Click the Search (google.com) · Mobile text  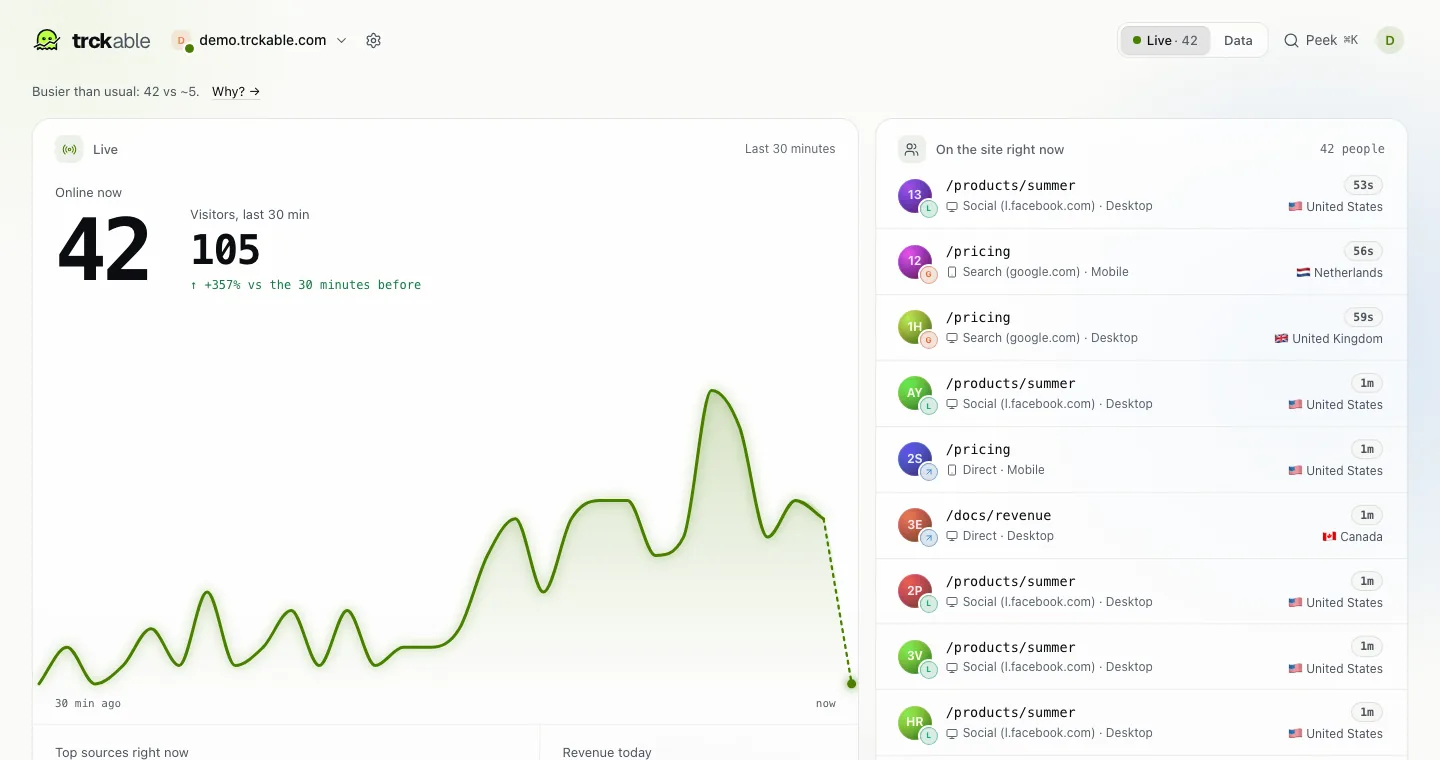click(1045, 272)
